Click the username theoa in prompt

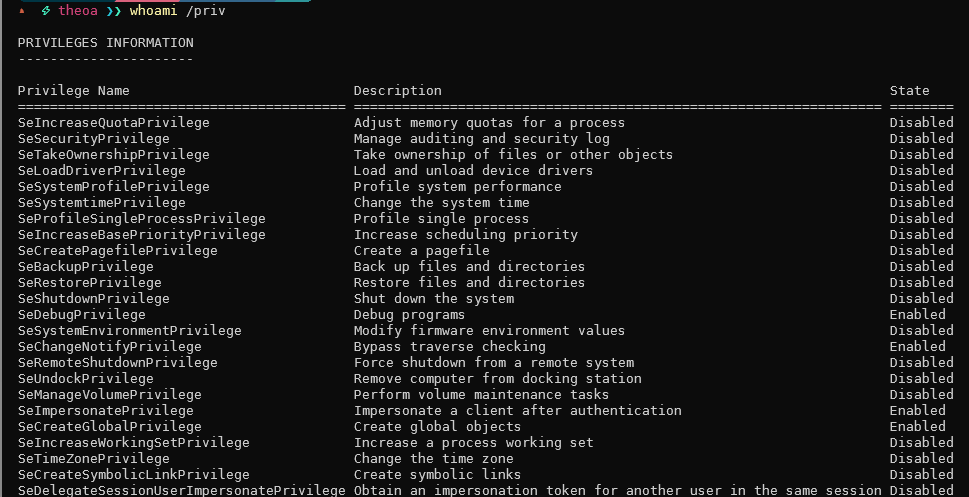pyautogui.click(x=78, y=11)
